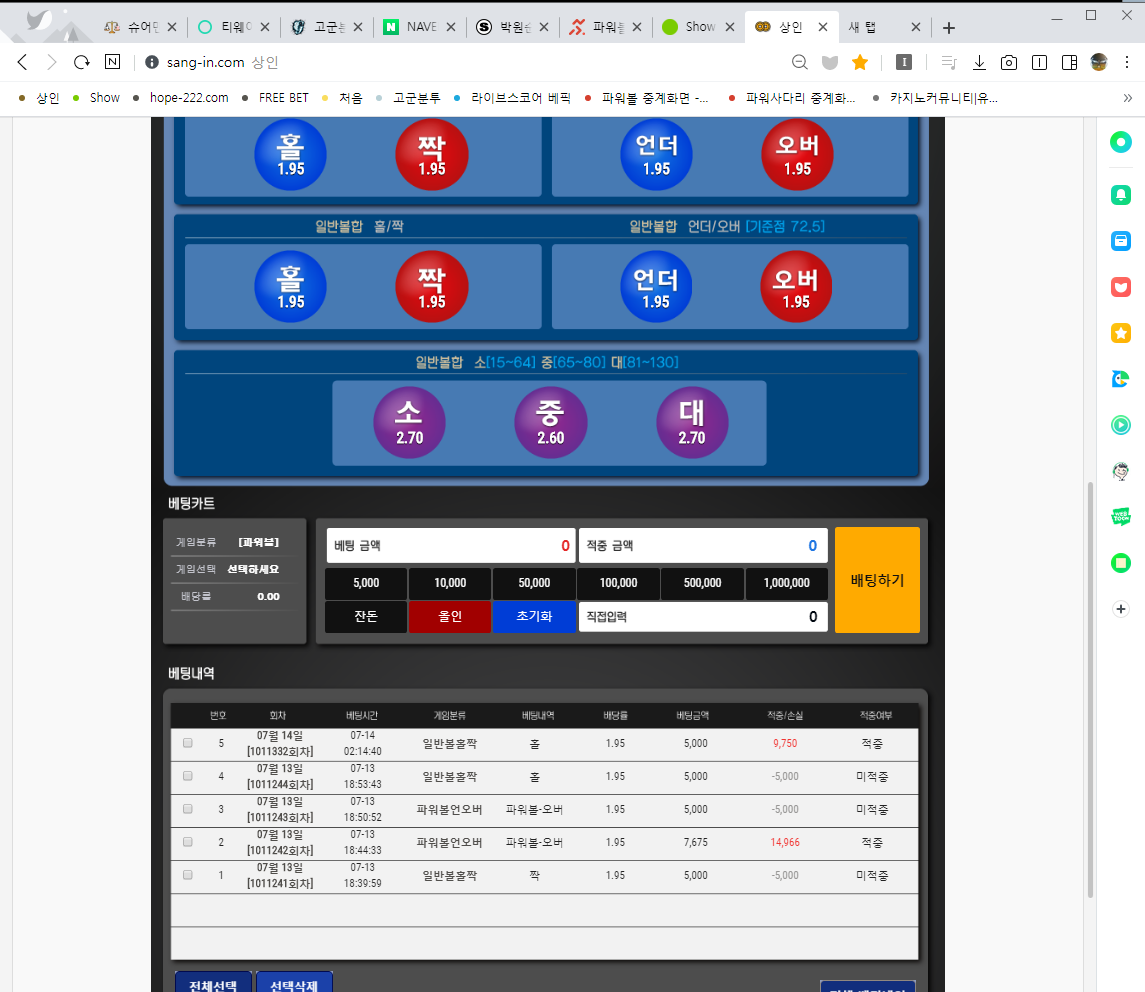Add the 50,000 bet amount button
This screenshot has height=992, width=1145.
(x=534, y=583)
